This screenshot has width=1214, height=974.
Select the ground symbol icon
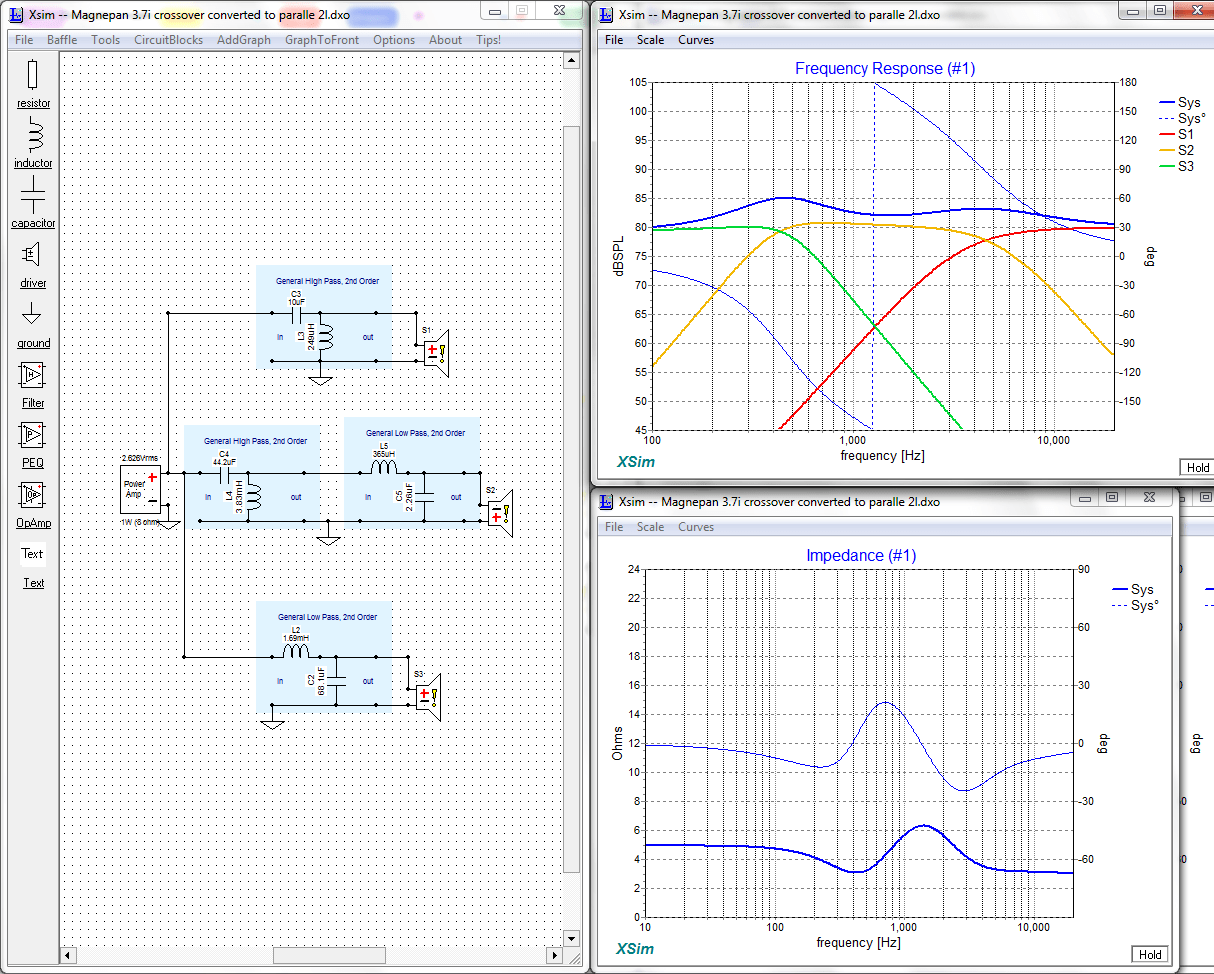tap(33, 315)
